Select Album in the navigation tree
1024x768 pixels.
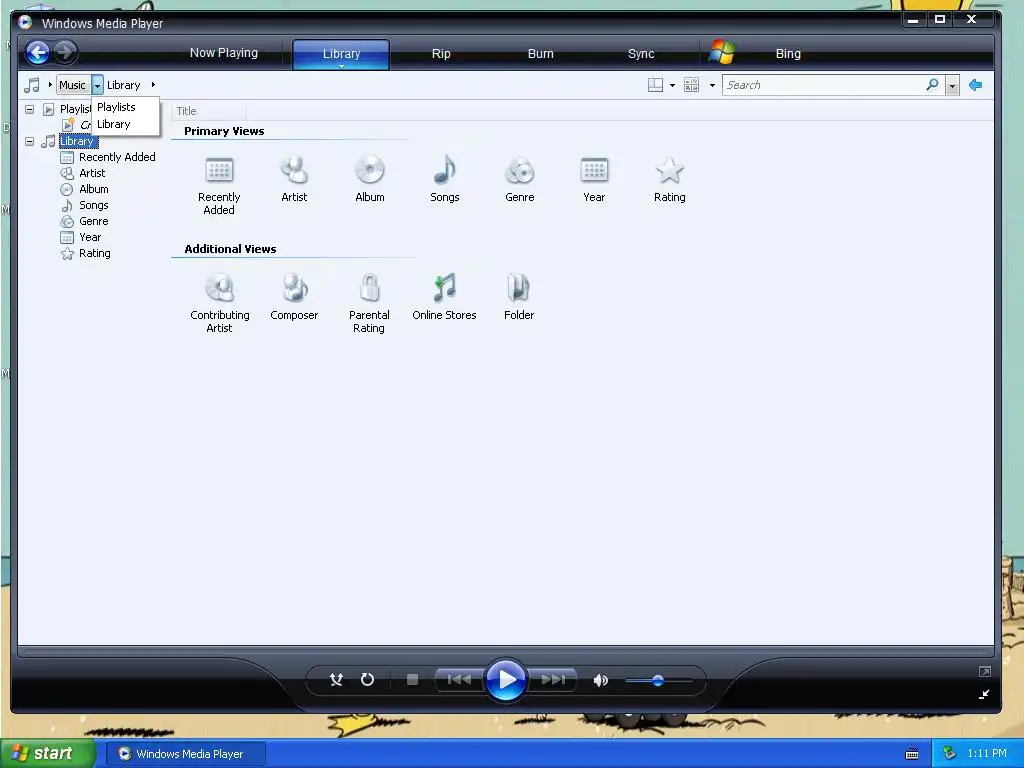click(94, 189)
